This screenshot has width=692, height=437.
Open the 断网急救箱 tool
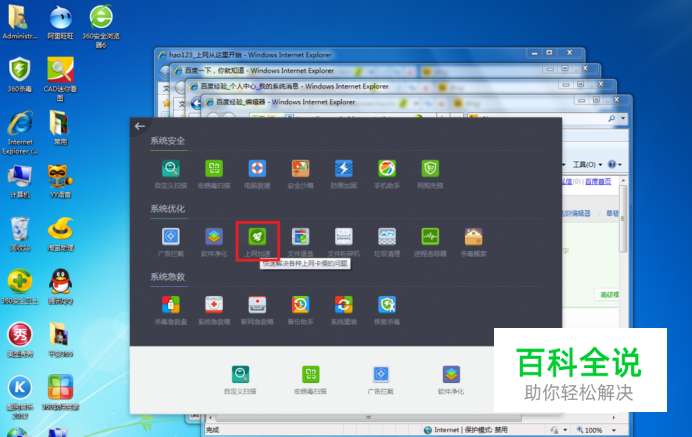tap(257, 310)
